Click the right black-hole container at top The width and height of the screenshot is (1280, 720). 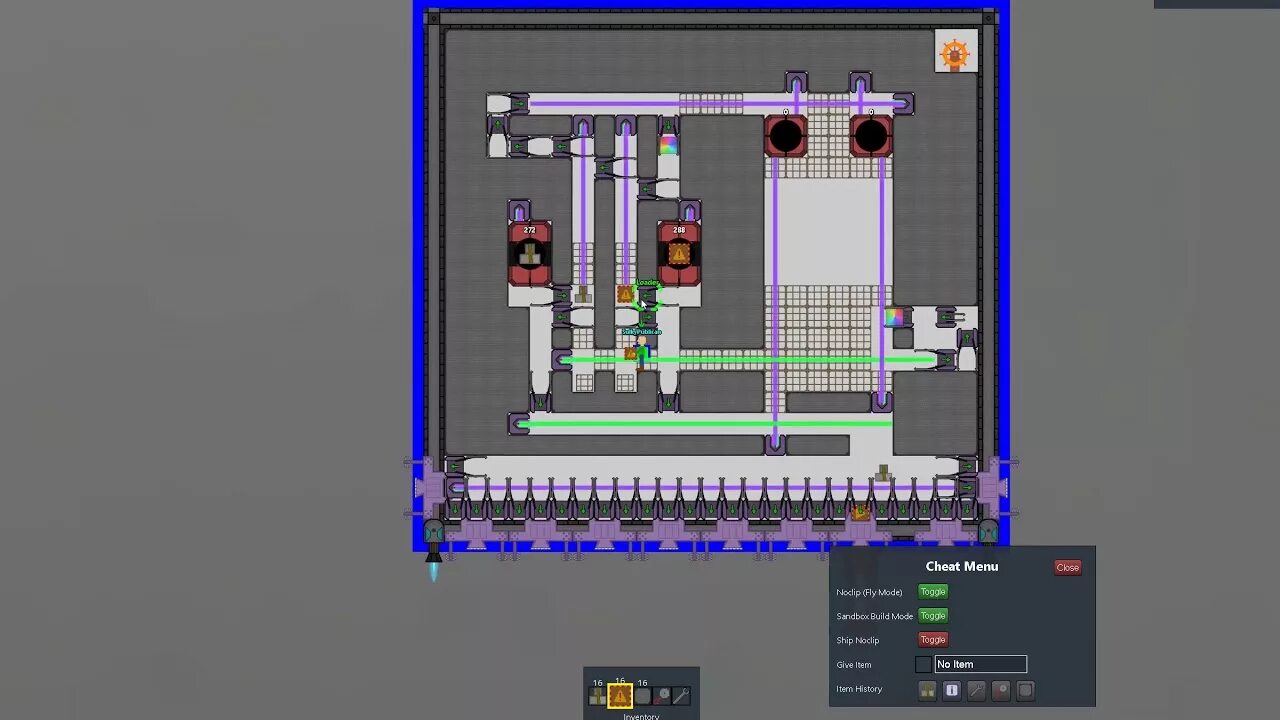871,137
